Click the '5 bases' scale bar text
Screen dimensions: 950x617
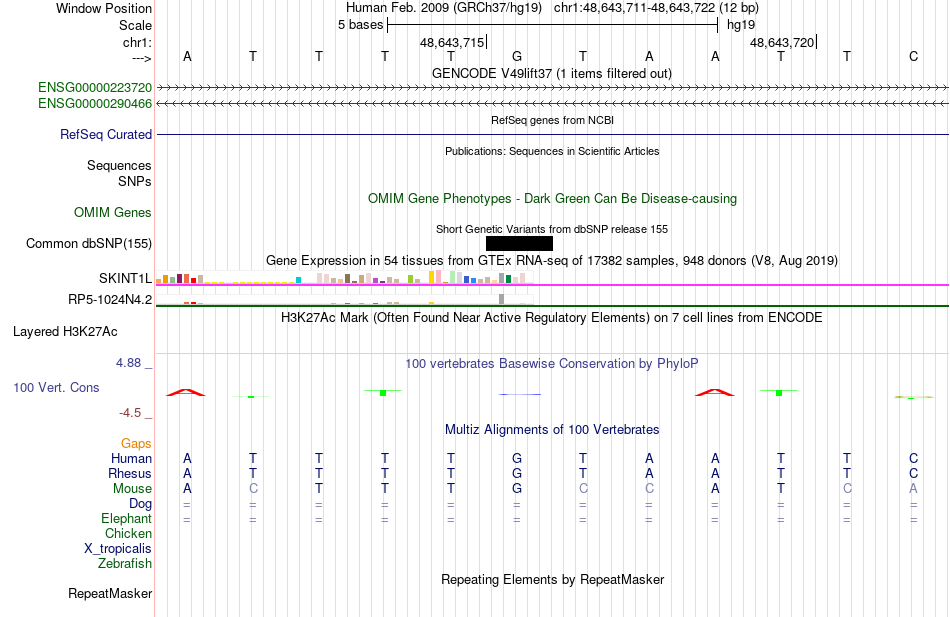tap(360, 25)
